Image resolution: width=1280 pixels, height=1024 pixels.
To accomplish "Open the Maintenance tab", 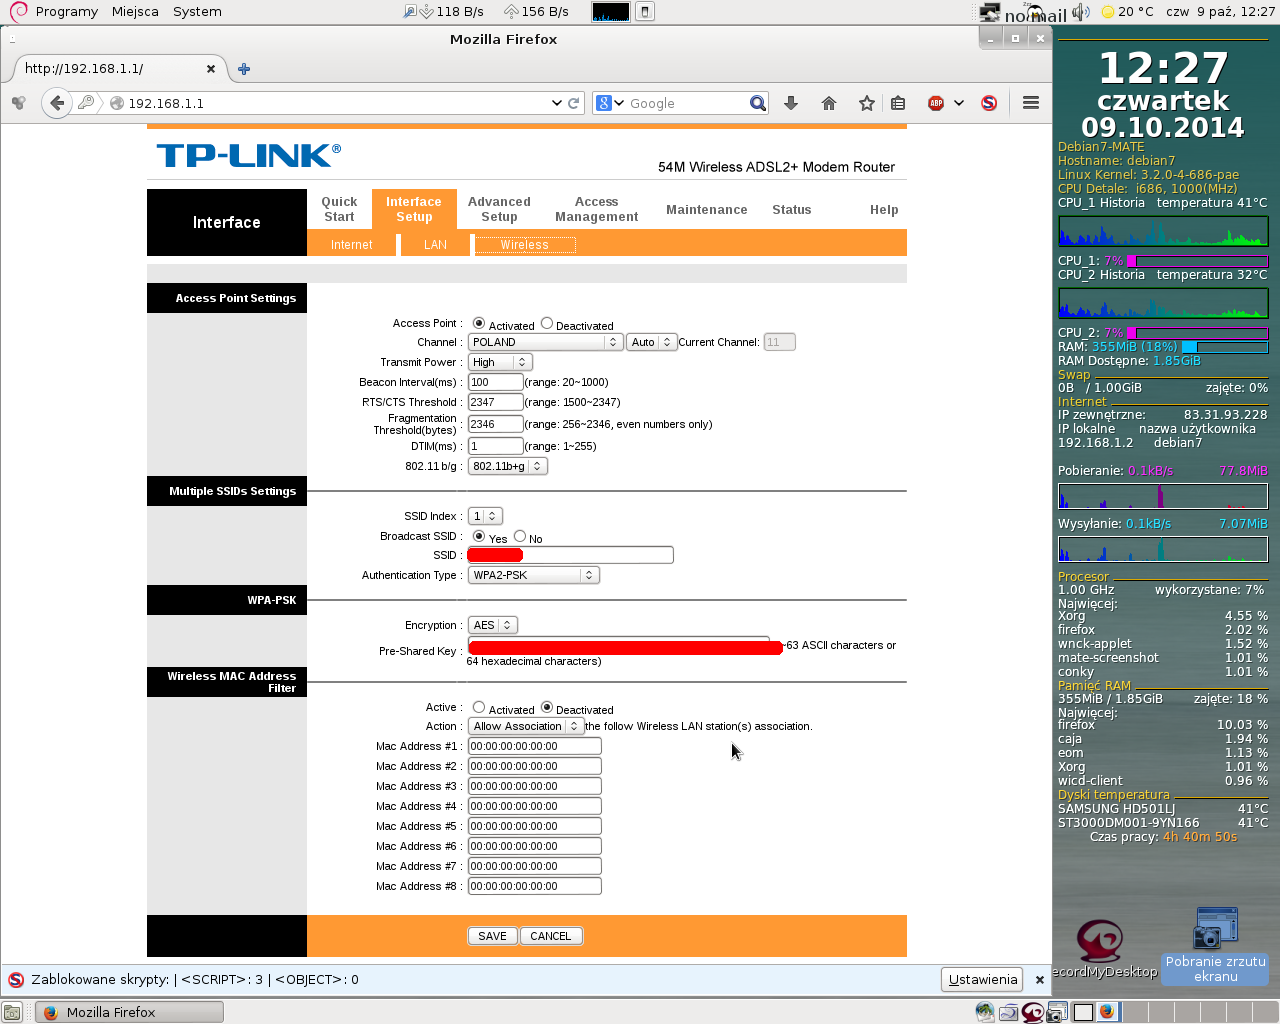I will coord(707,210).
